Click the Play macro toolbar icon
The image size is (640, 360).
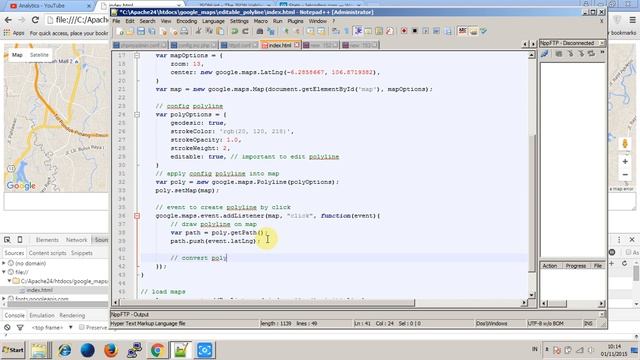click(425, 31)
